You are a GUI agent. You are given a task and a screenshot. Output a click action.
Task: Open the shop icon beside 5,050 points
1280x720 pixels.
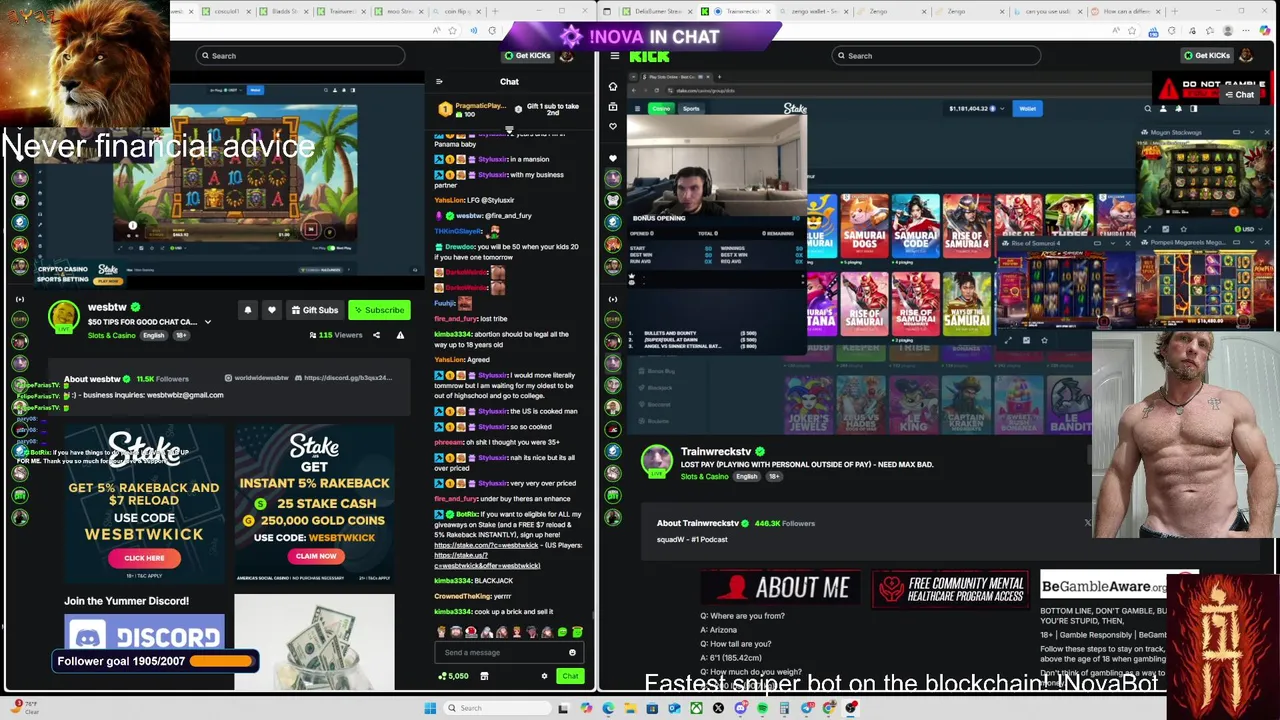[484, 676]
